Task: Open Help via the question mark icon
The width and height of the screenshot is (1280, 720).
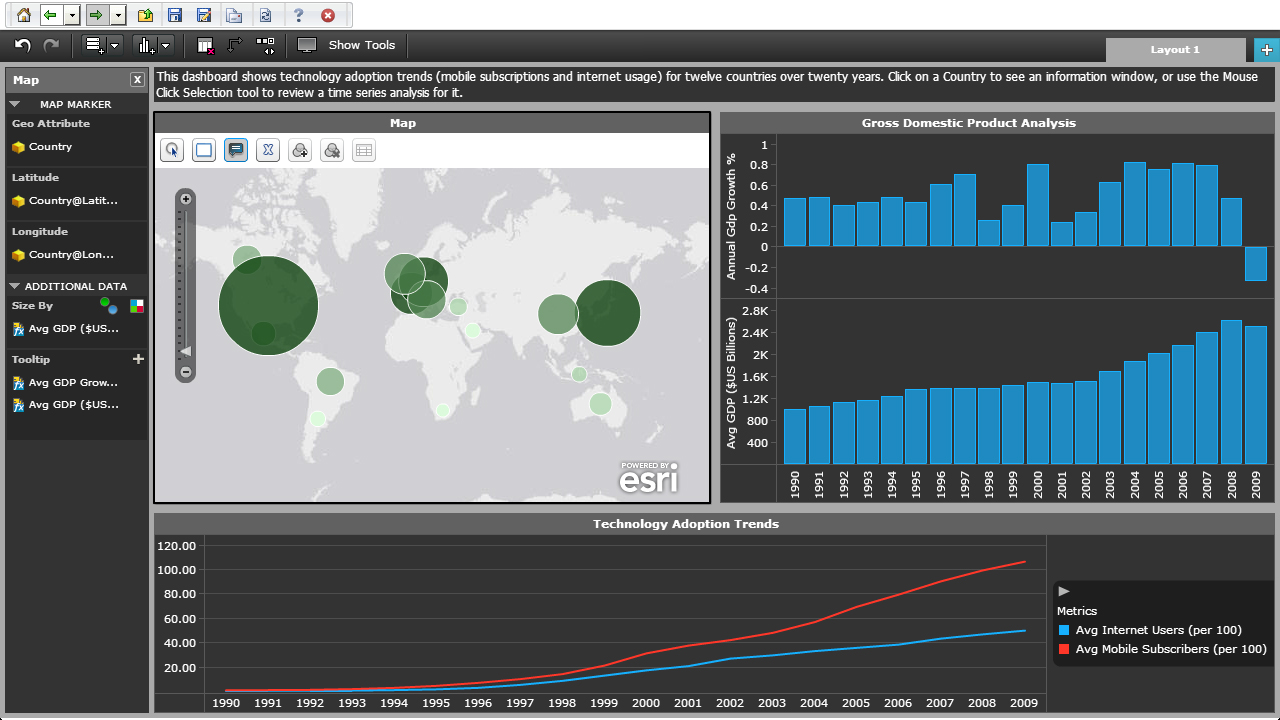Action: [x=298, y=15]
